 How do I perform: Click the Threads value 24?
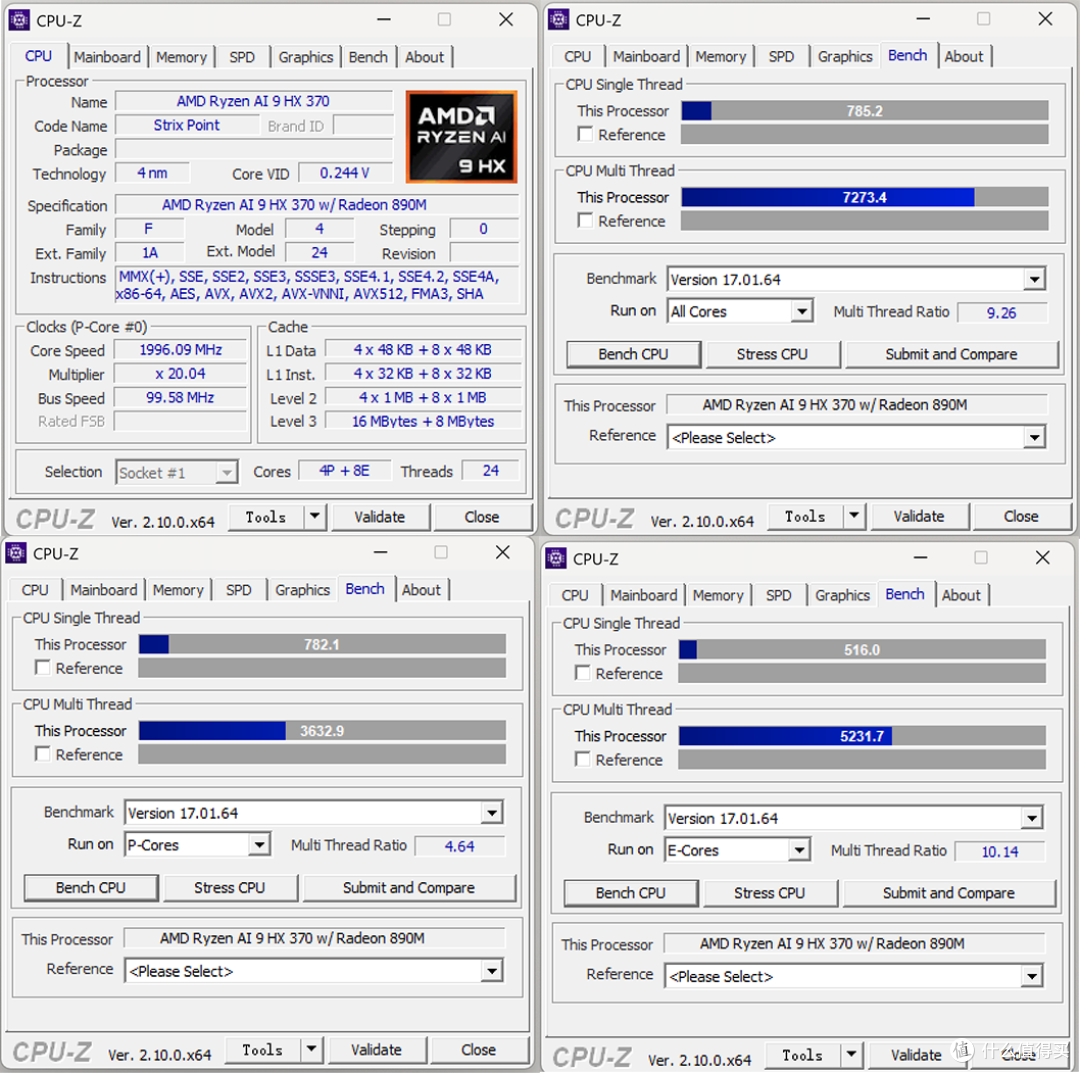[x=490, y=471]
